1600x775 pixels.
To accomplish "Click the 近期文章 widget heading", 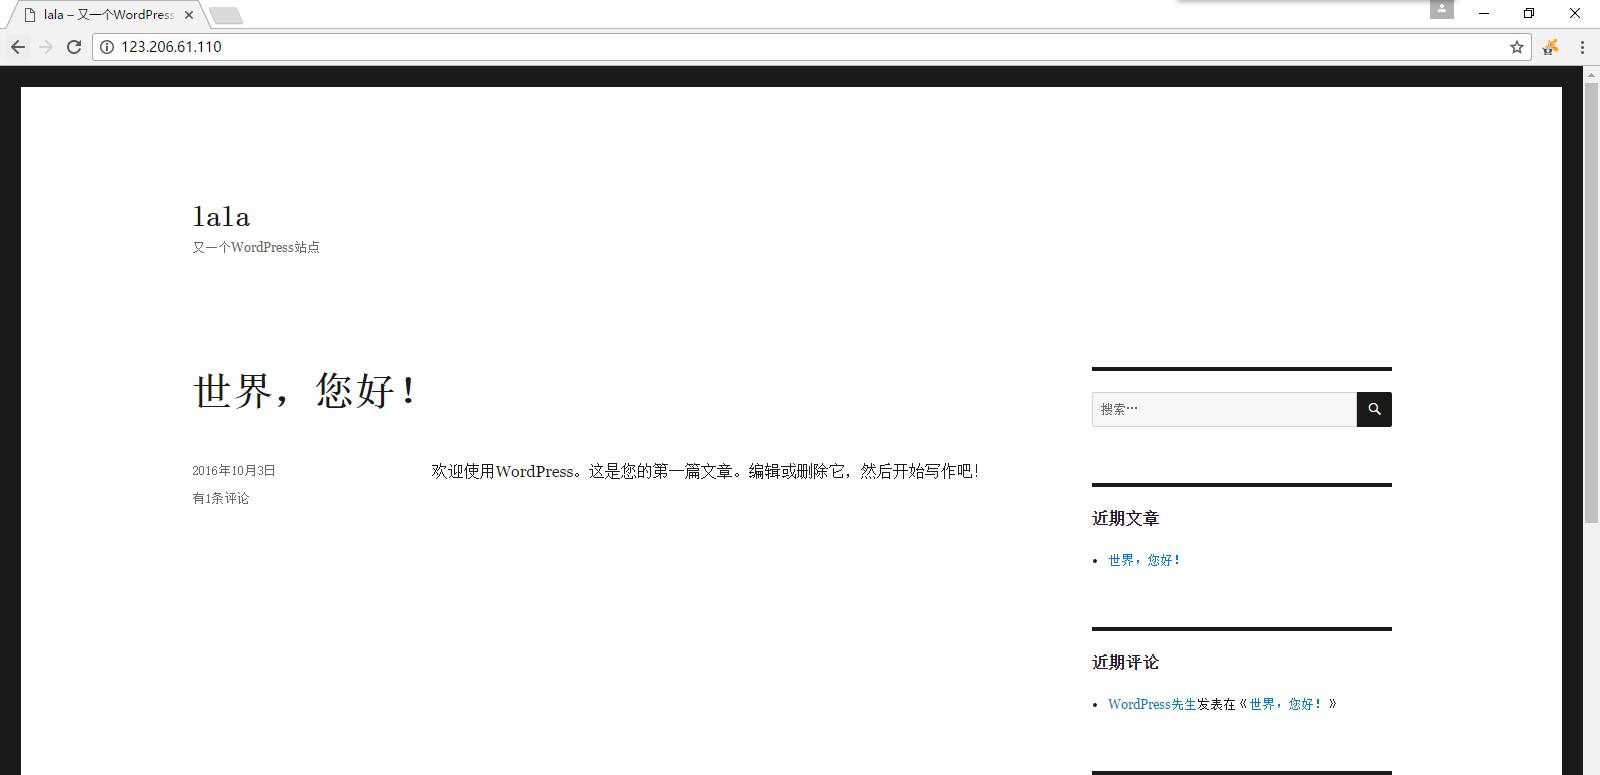I will [x=1126, y=518].
